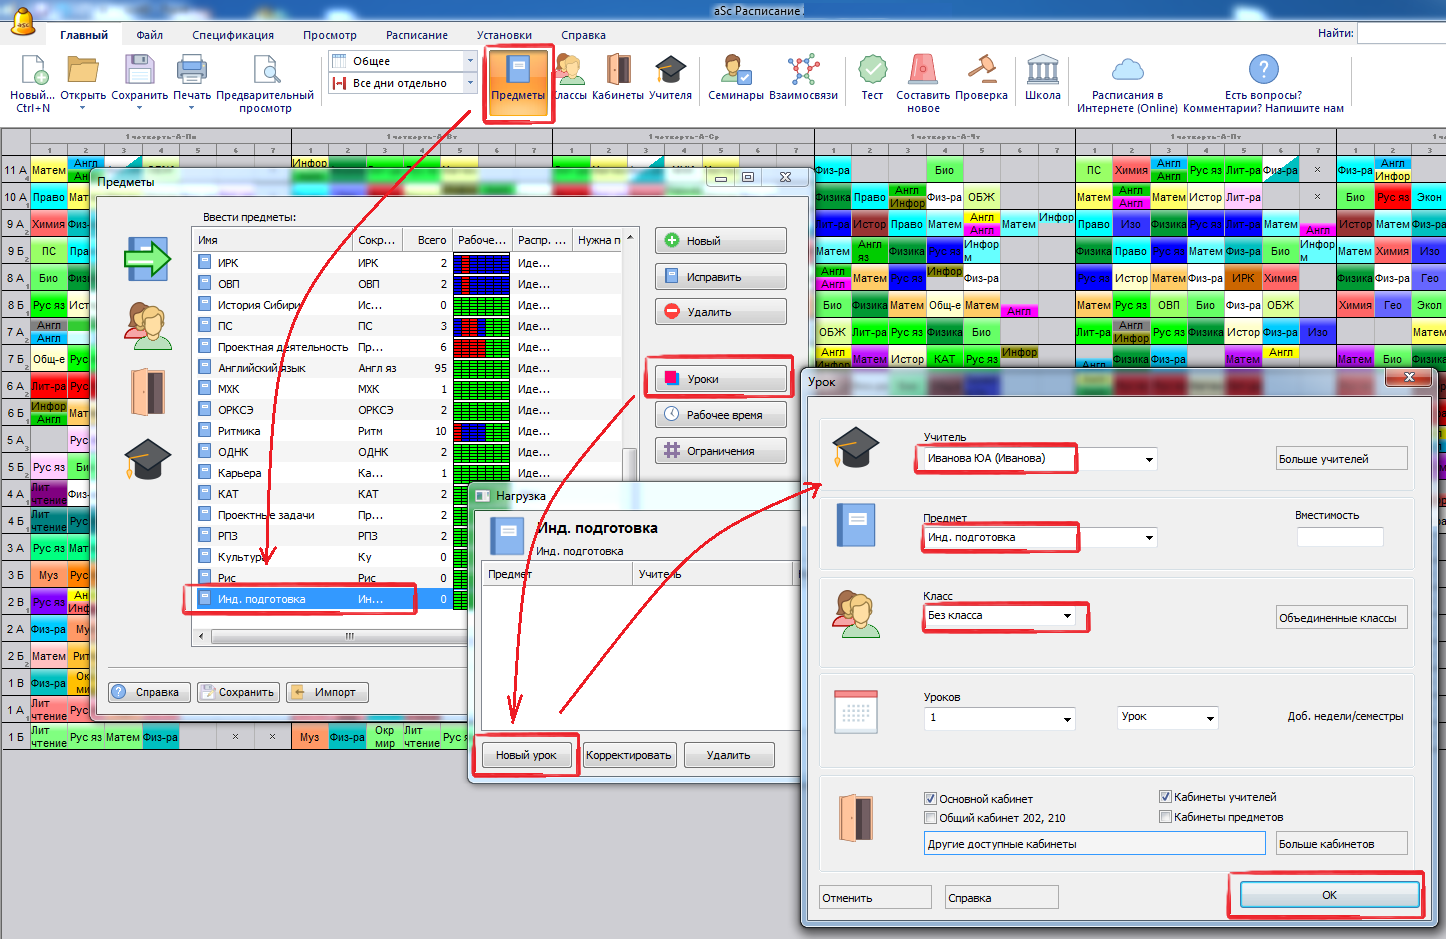Open the Предметы (Subjects) toolbar icon

point(517,77)
